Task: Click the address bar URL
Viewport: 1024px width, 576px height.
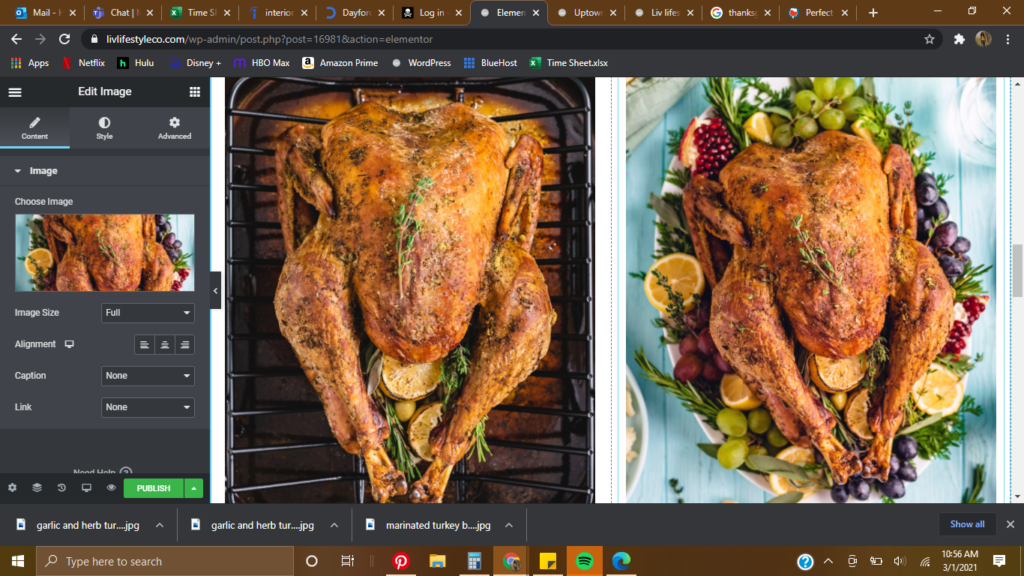Action: point(270,39)
